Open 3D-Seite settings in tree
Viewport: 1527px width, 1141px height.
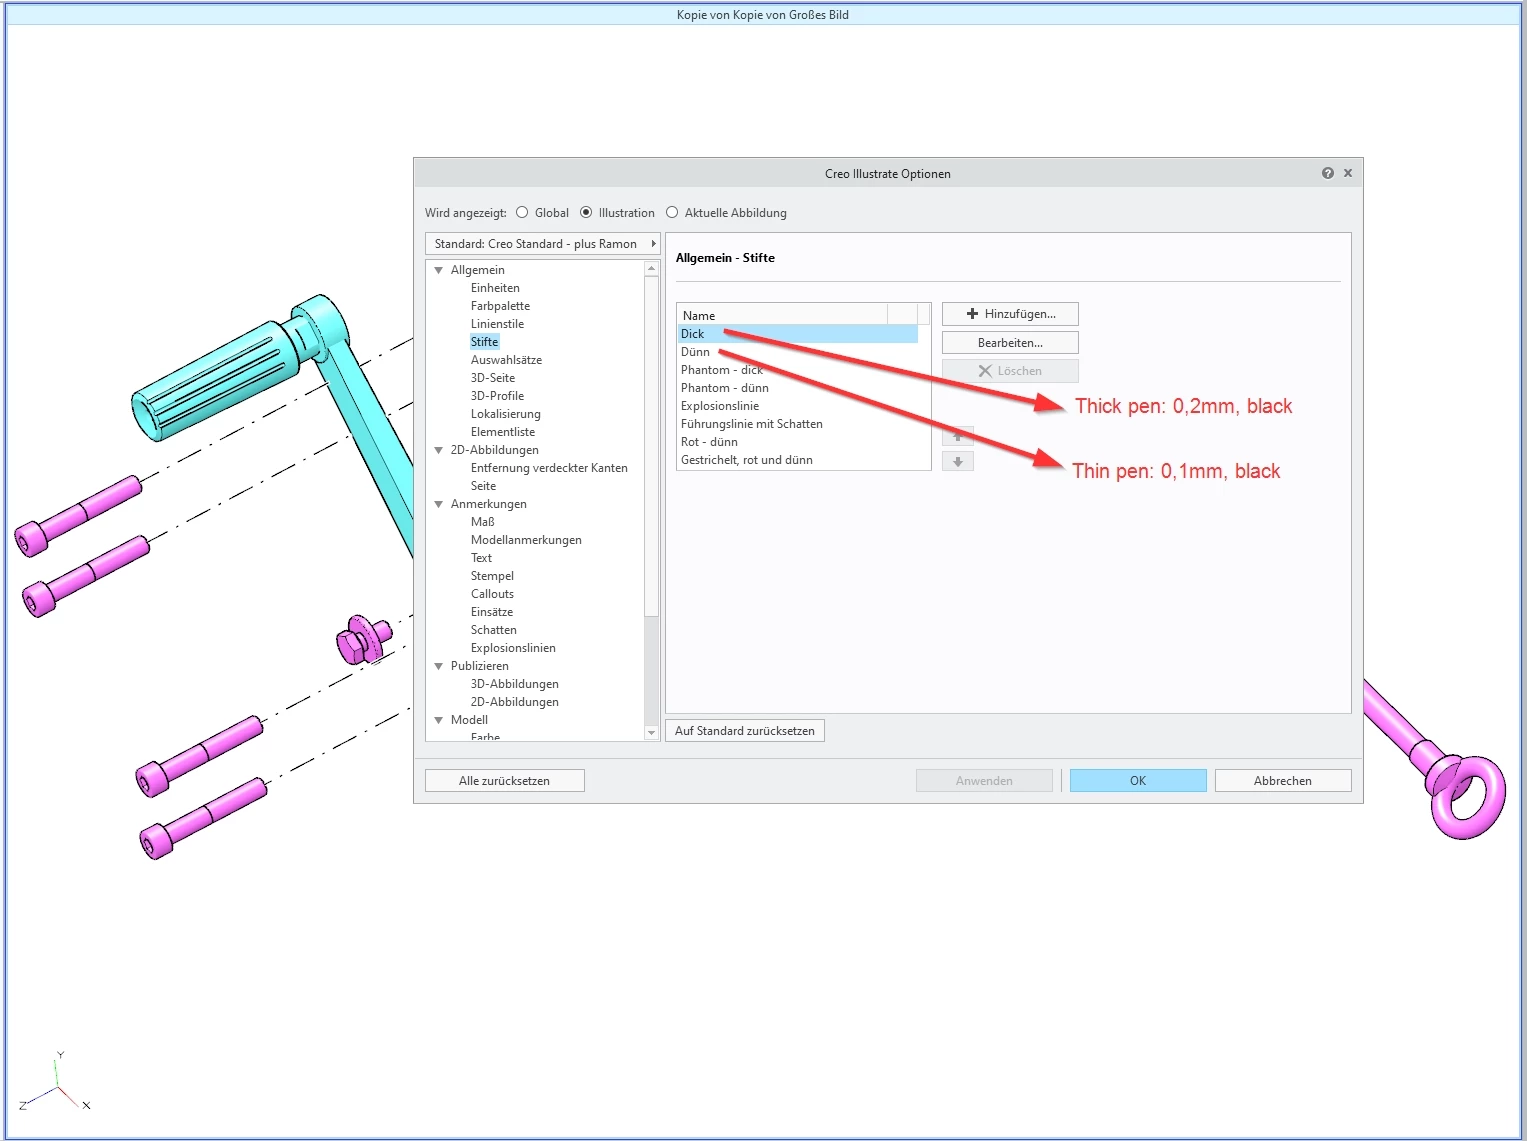pos(493,378)
